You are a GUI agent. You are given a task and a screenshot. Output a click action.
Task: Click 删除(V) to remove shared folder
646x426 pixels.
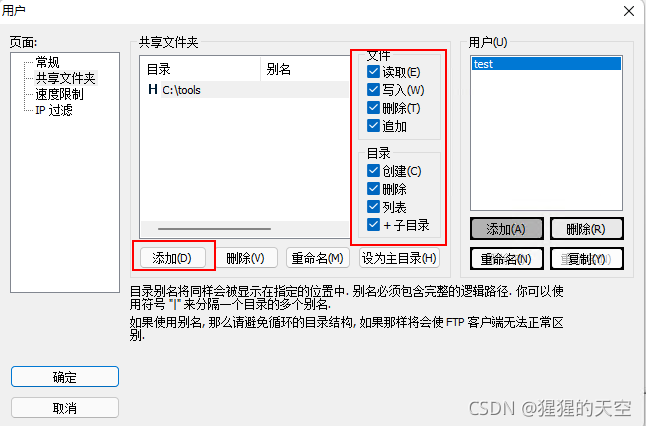point(246,258)
